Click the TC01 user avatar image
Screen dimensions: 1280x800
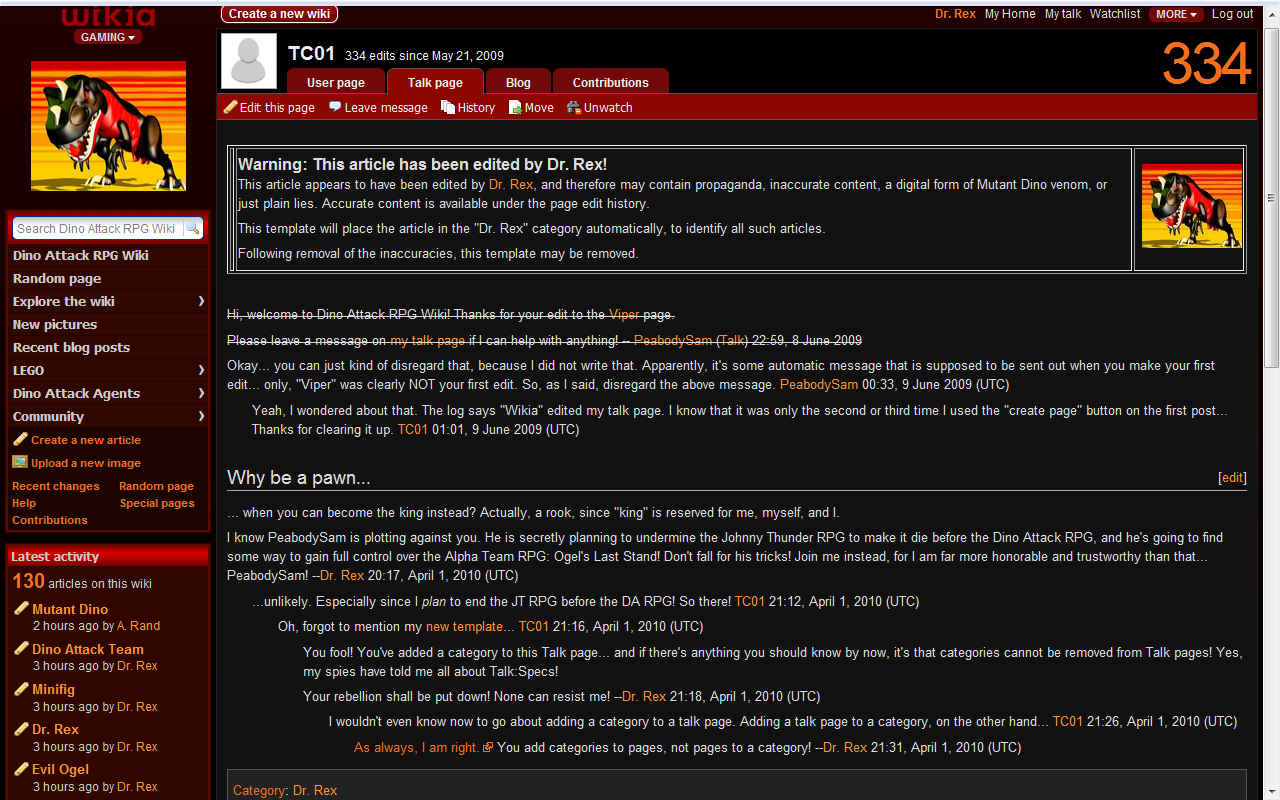[248, 61]
